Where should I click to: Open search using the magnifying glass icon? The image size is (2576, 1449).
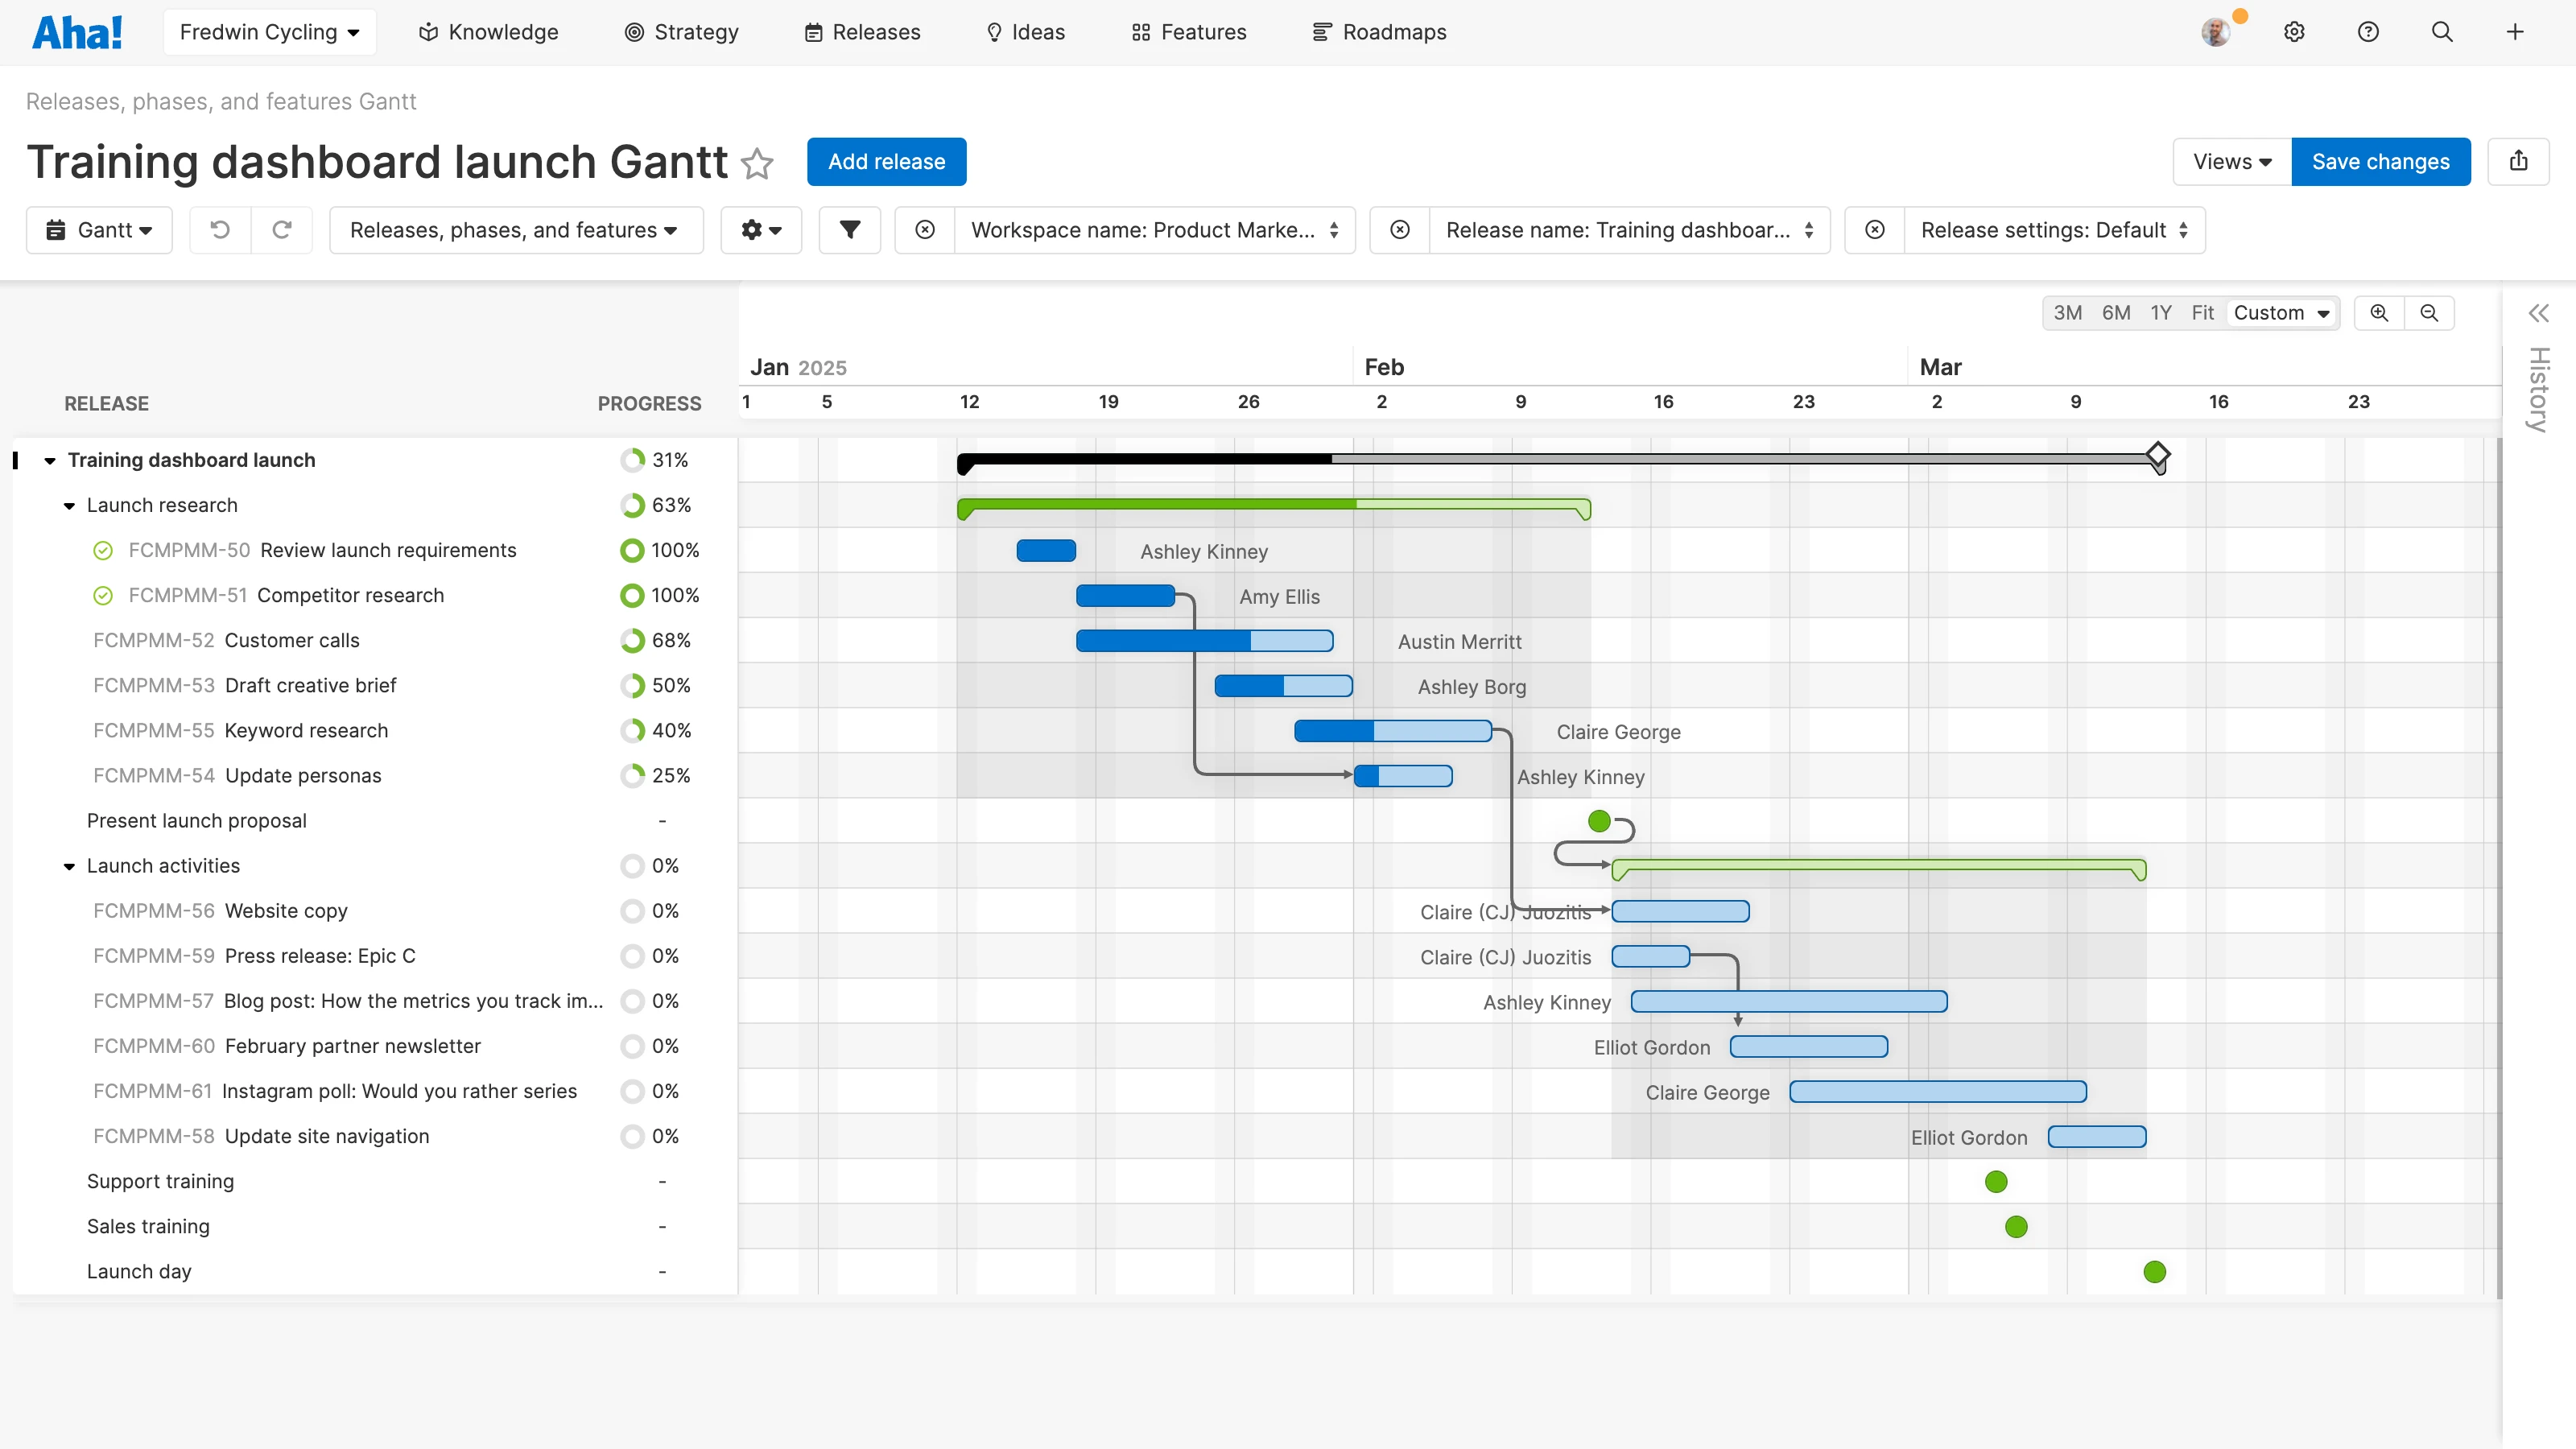tap(2442, 31)
